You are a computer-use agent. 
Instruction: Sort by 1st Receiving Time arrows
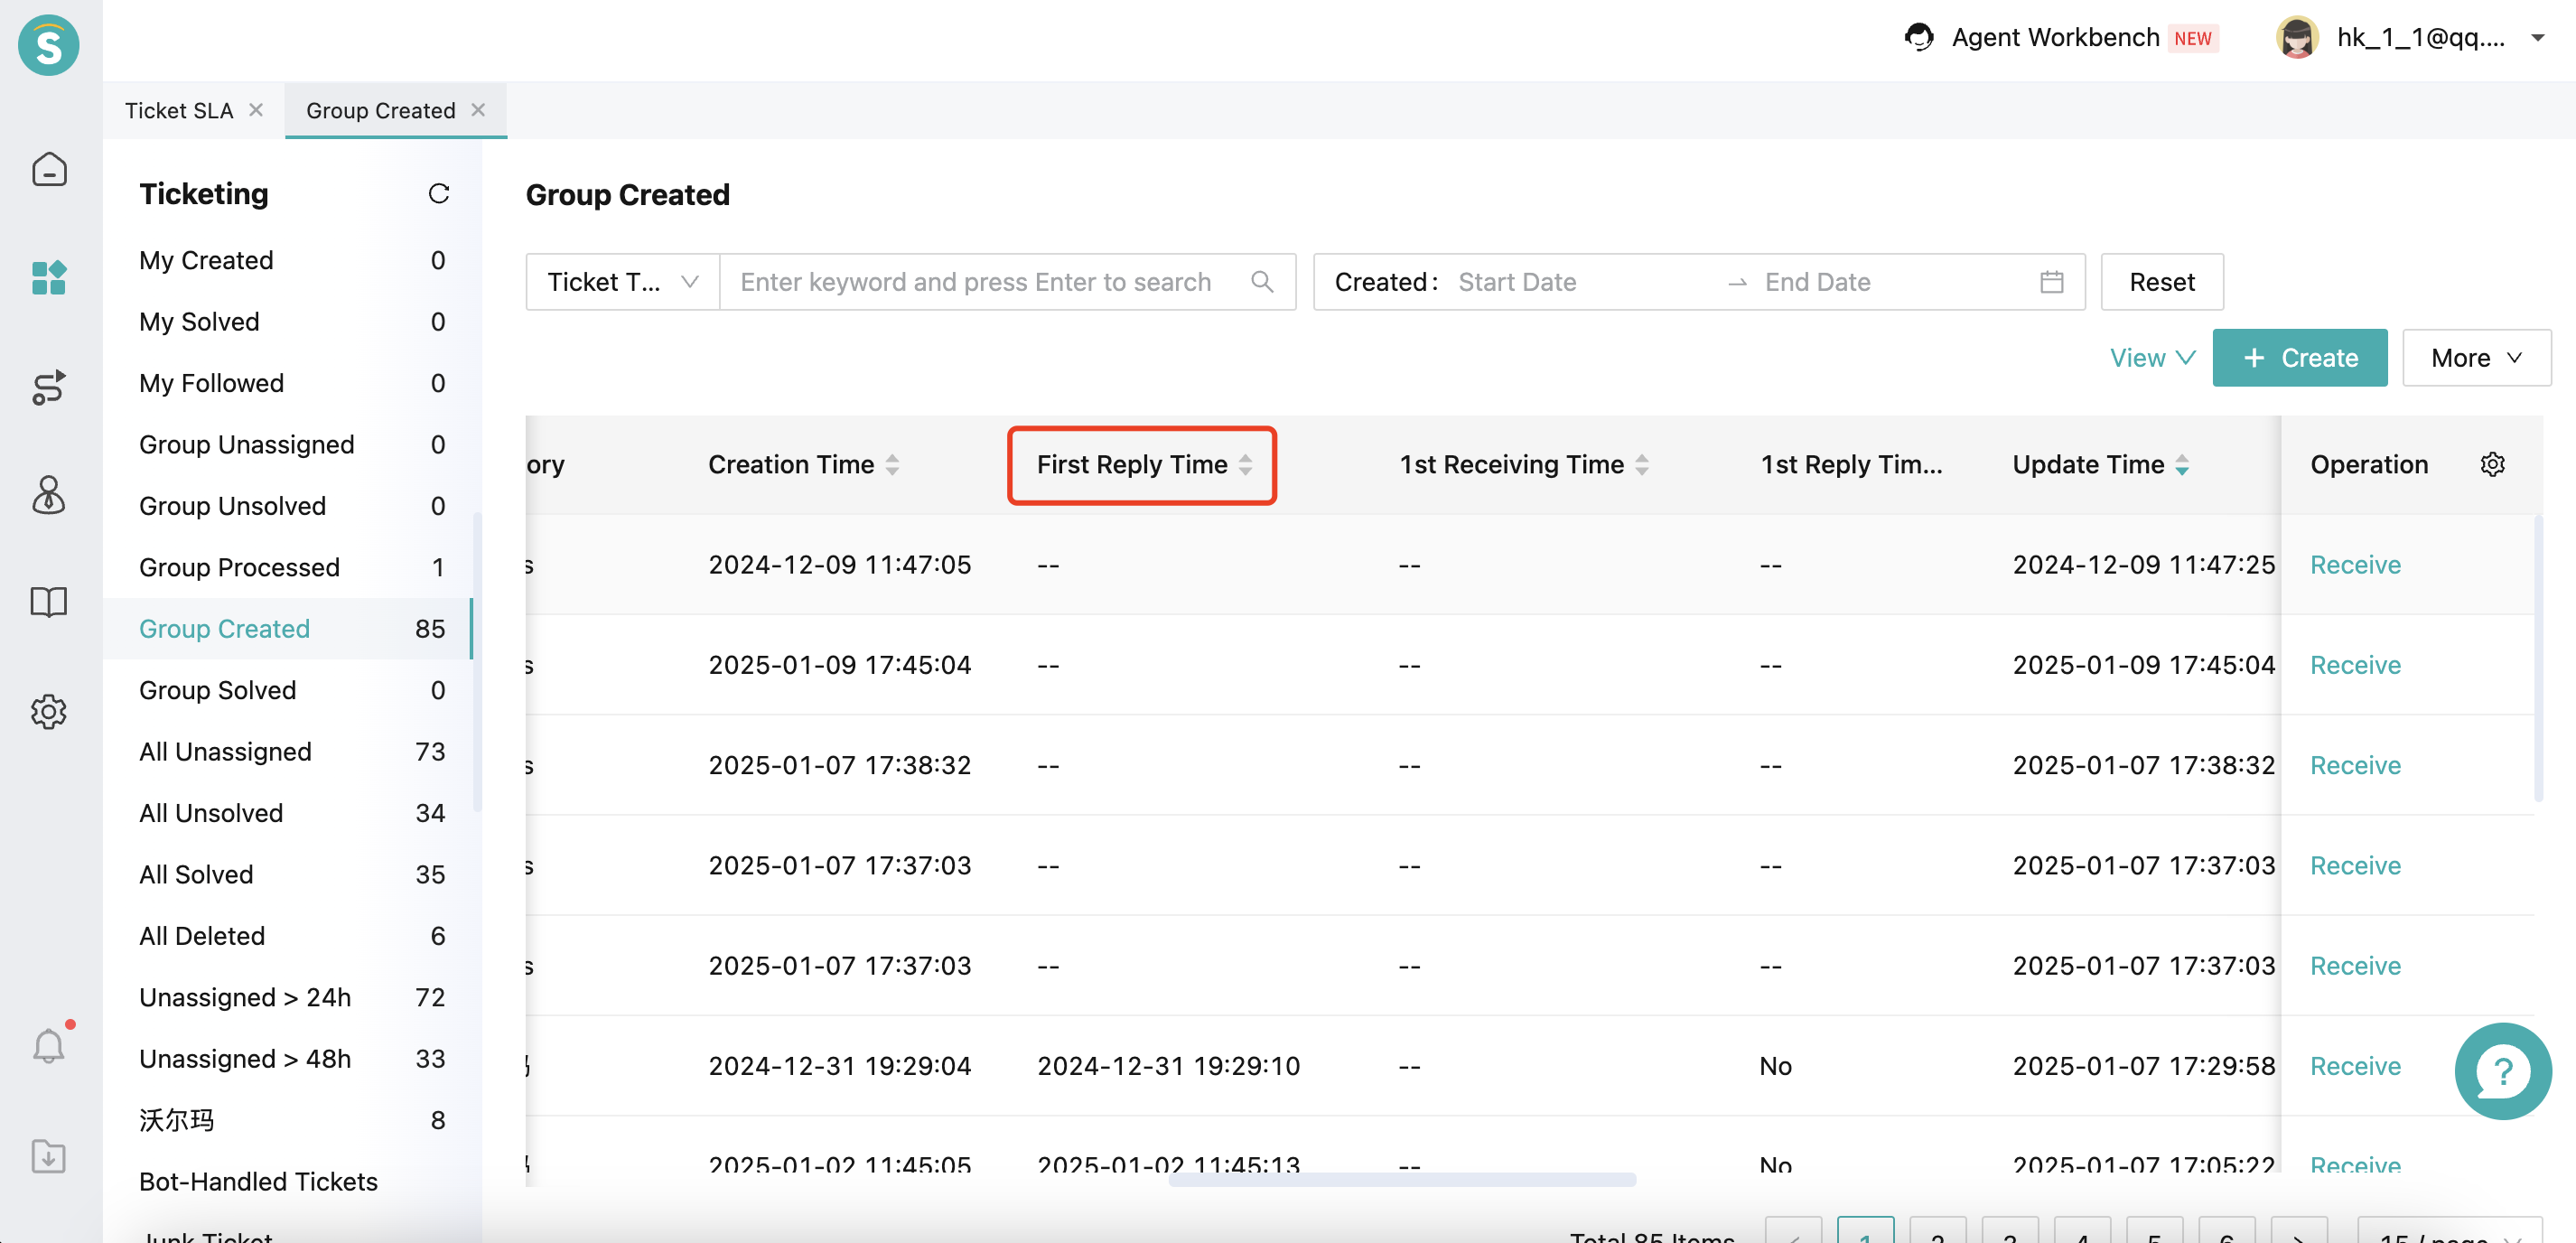(x=1642, y=464)
